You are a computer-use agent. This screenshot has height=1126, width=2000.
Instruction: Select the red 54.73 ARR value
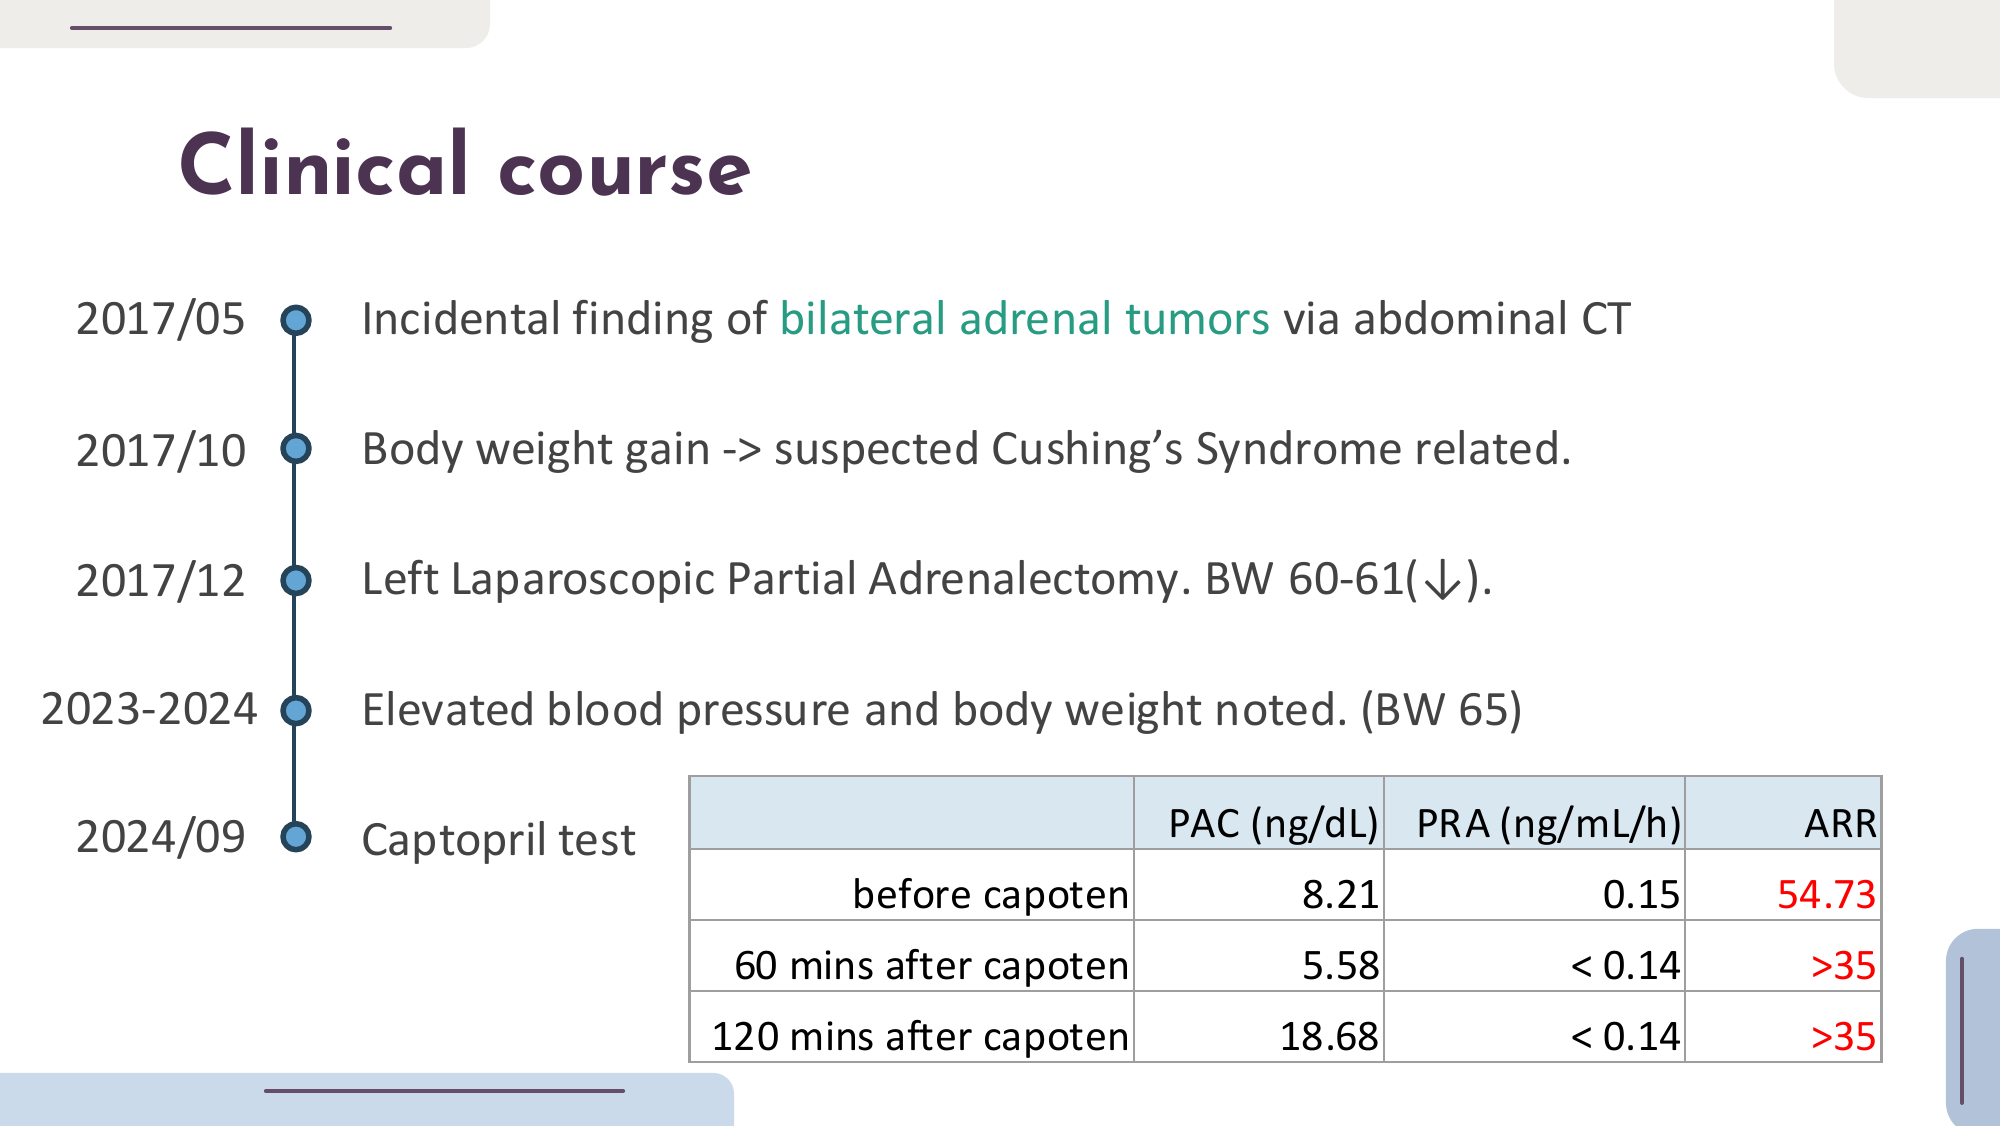[1825, 894]
